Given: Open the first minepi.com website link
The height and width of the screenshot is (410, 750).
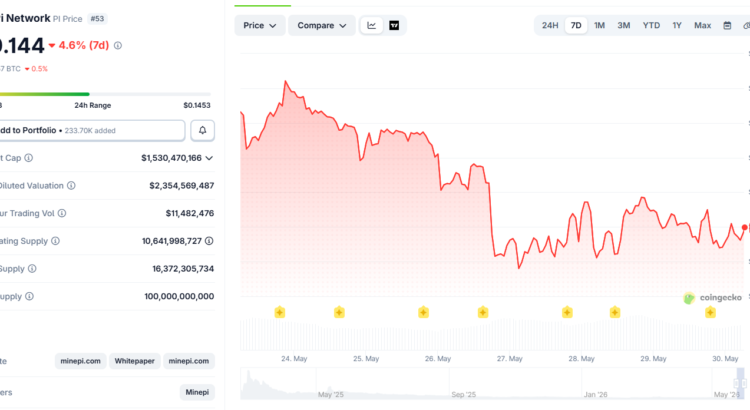Looking at the screenshot, I should tap(80, 361).
